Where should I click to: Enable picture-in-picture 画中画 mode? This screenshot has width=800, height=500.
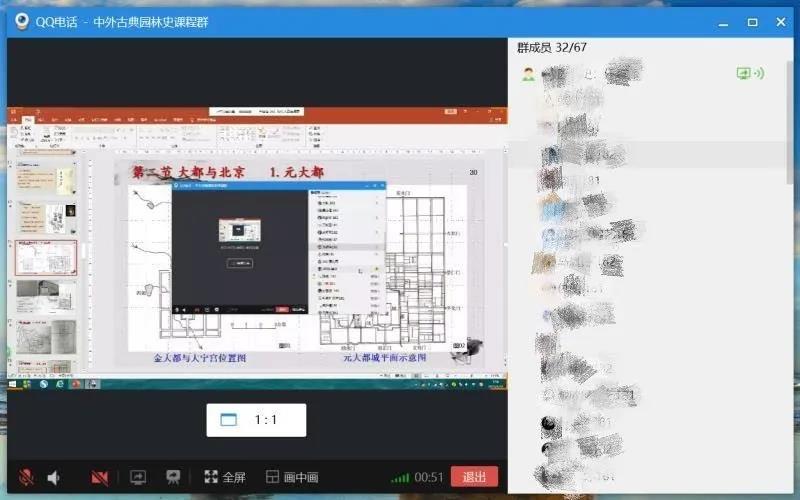(292, 477)
